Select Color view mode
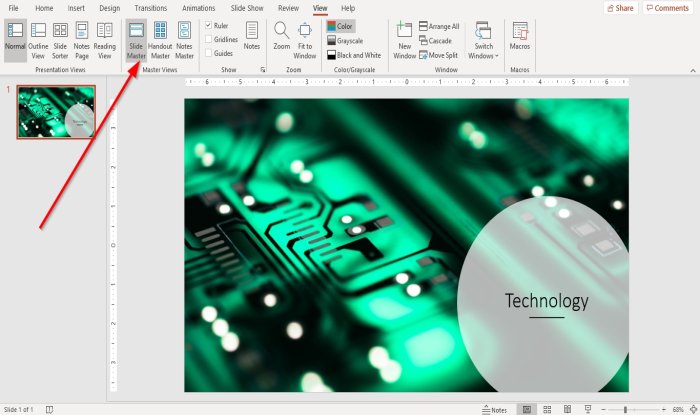Screen dimensions: 700x415 coord(340,26)
